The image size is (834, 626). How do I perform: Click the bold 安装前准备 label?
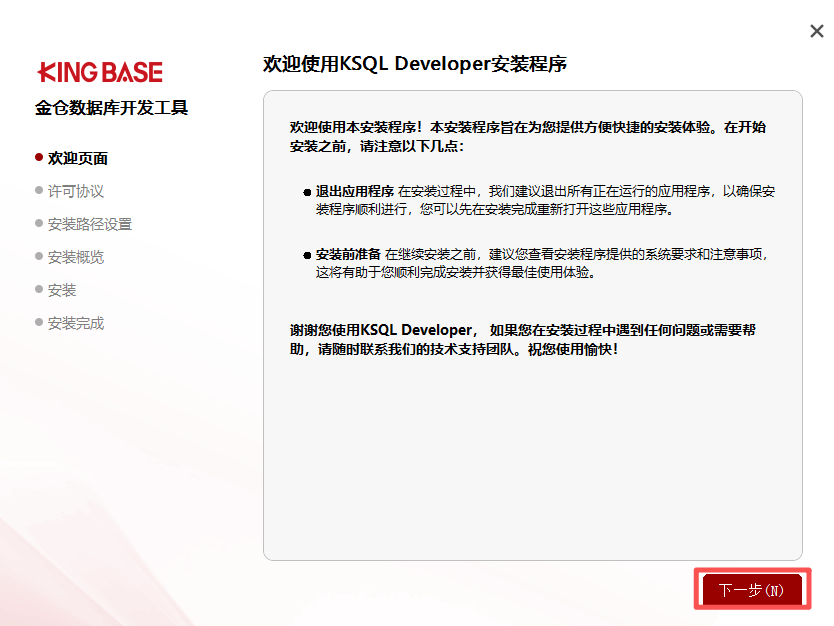click(x=347, y=254)
